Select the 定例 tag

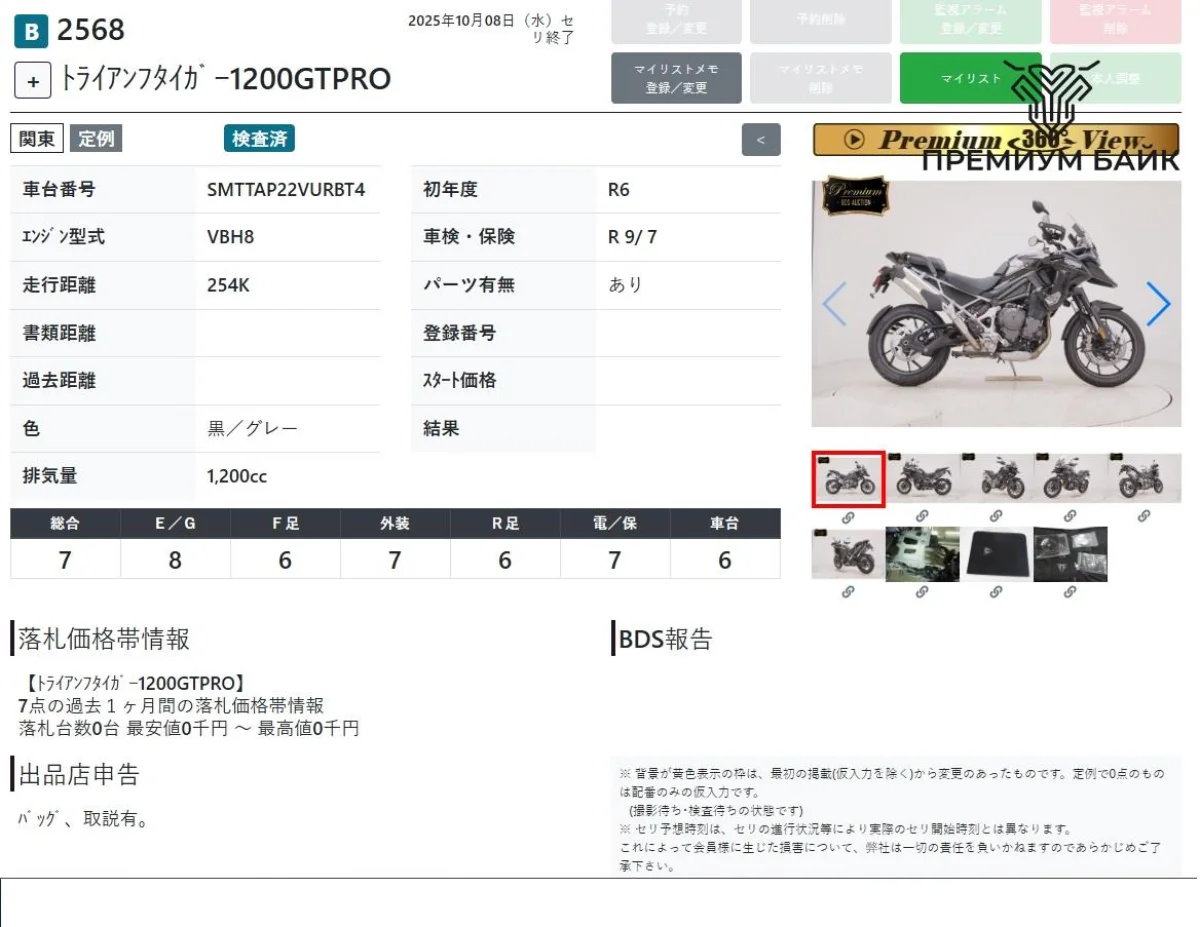tap(96, 139)
